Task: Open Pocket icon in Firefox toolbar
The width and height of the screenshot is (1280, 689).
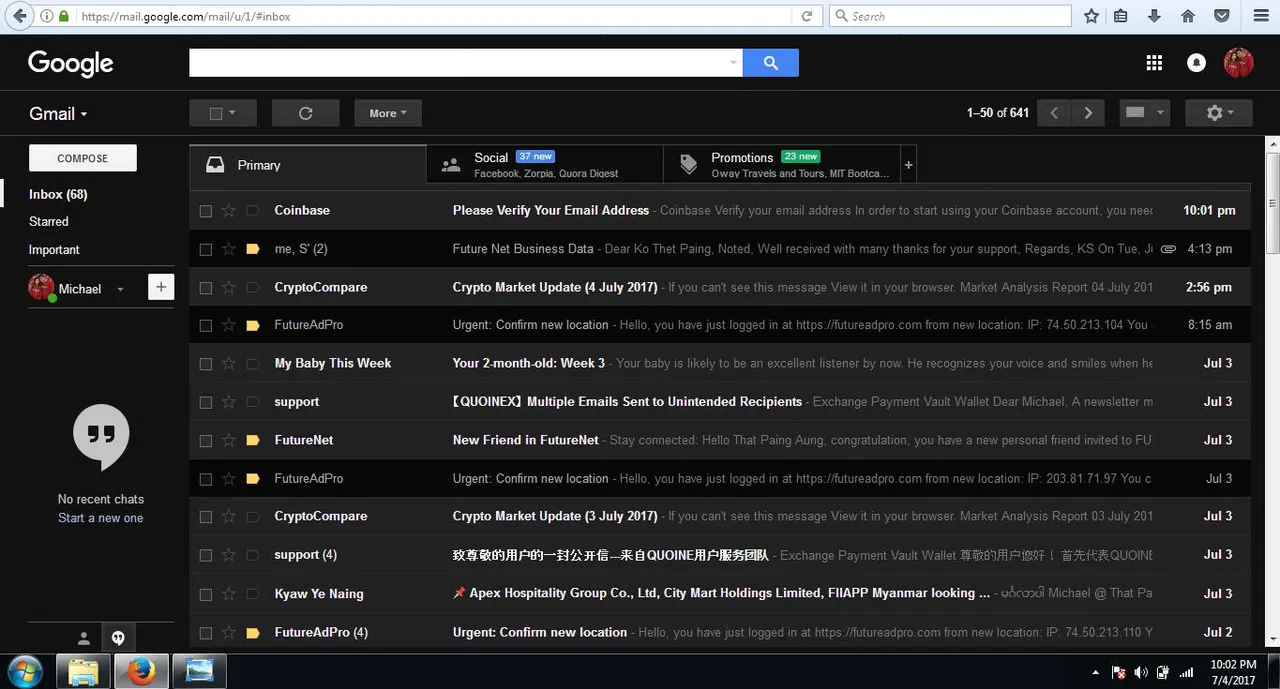Action: click(x=1222, y=16)
